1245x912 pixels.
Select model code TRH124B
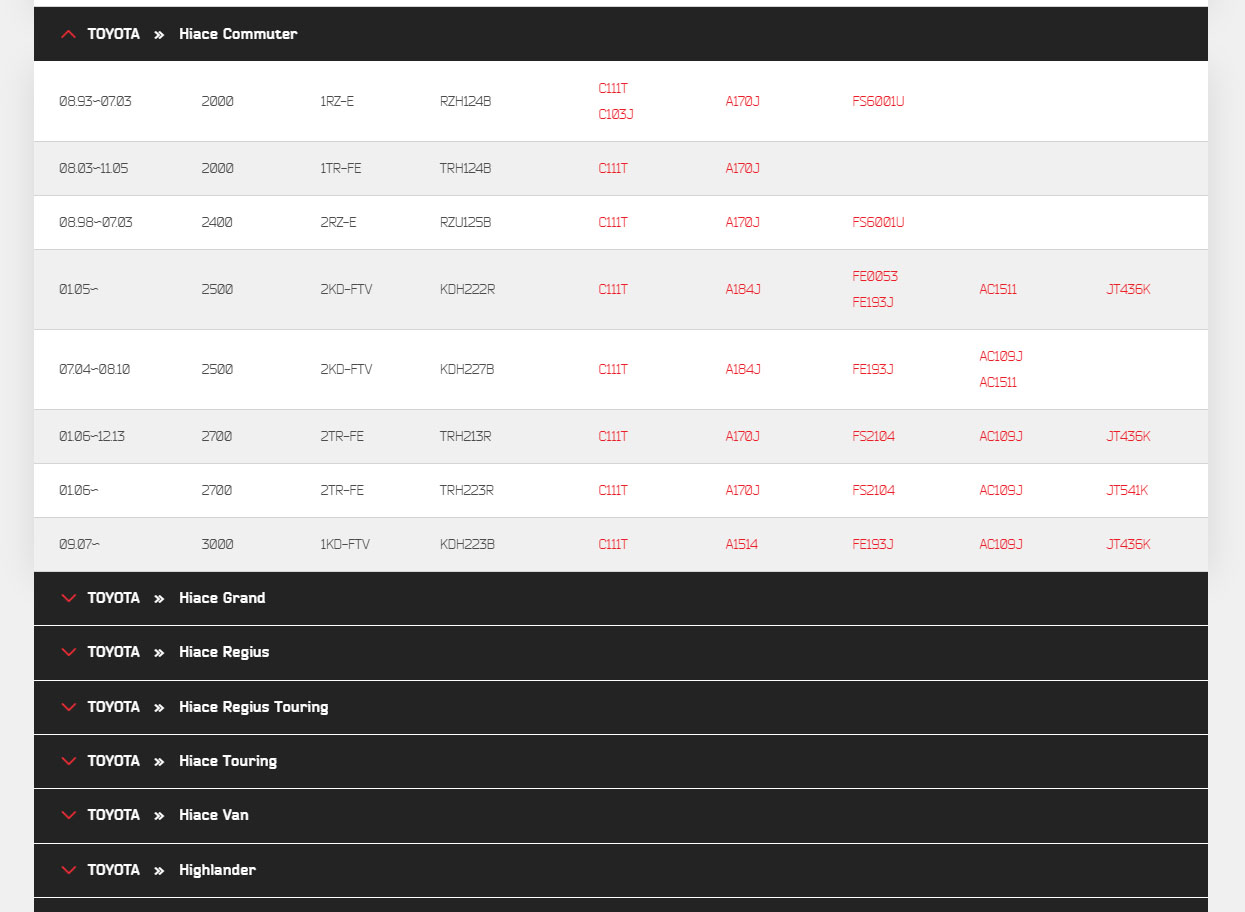coord(466,168)
